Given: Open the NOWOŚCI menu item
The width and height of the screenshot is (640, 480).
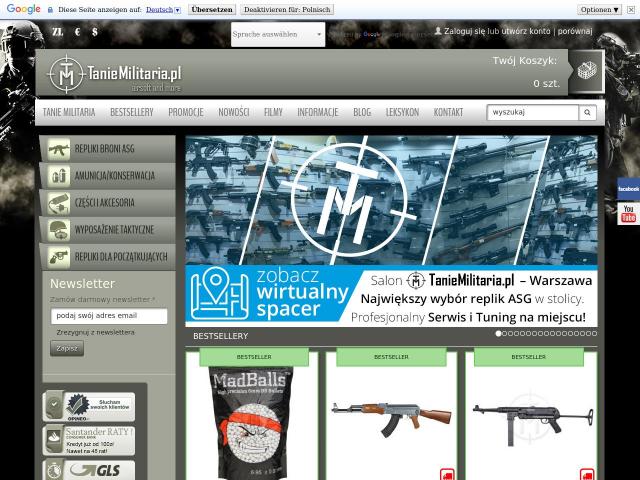Looking at the screenshot, I should tap(234, 112).
